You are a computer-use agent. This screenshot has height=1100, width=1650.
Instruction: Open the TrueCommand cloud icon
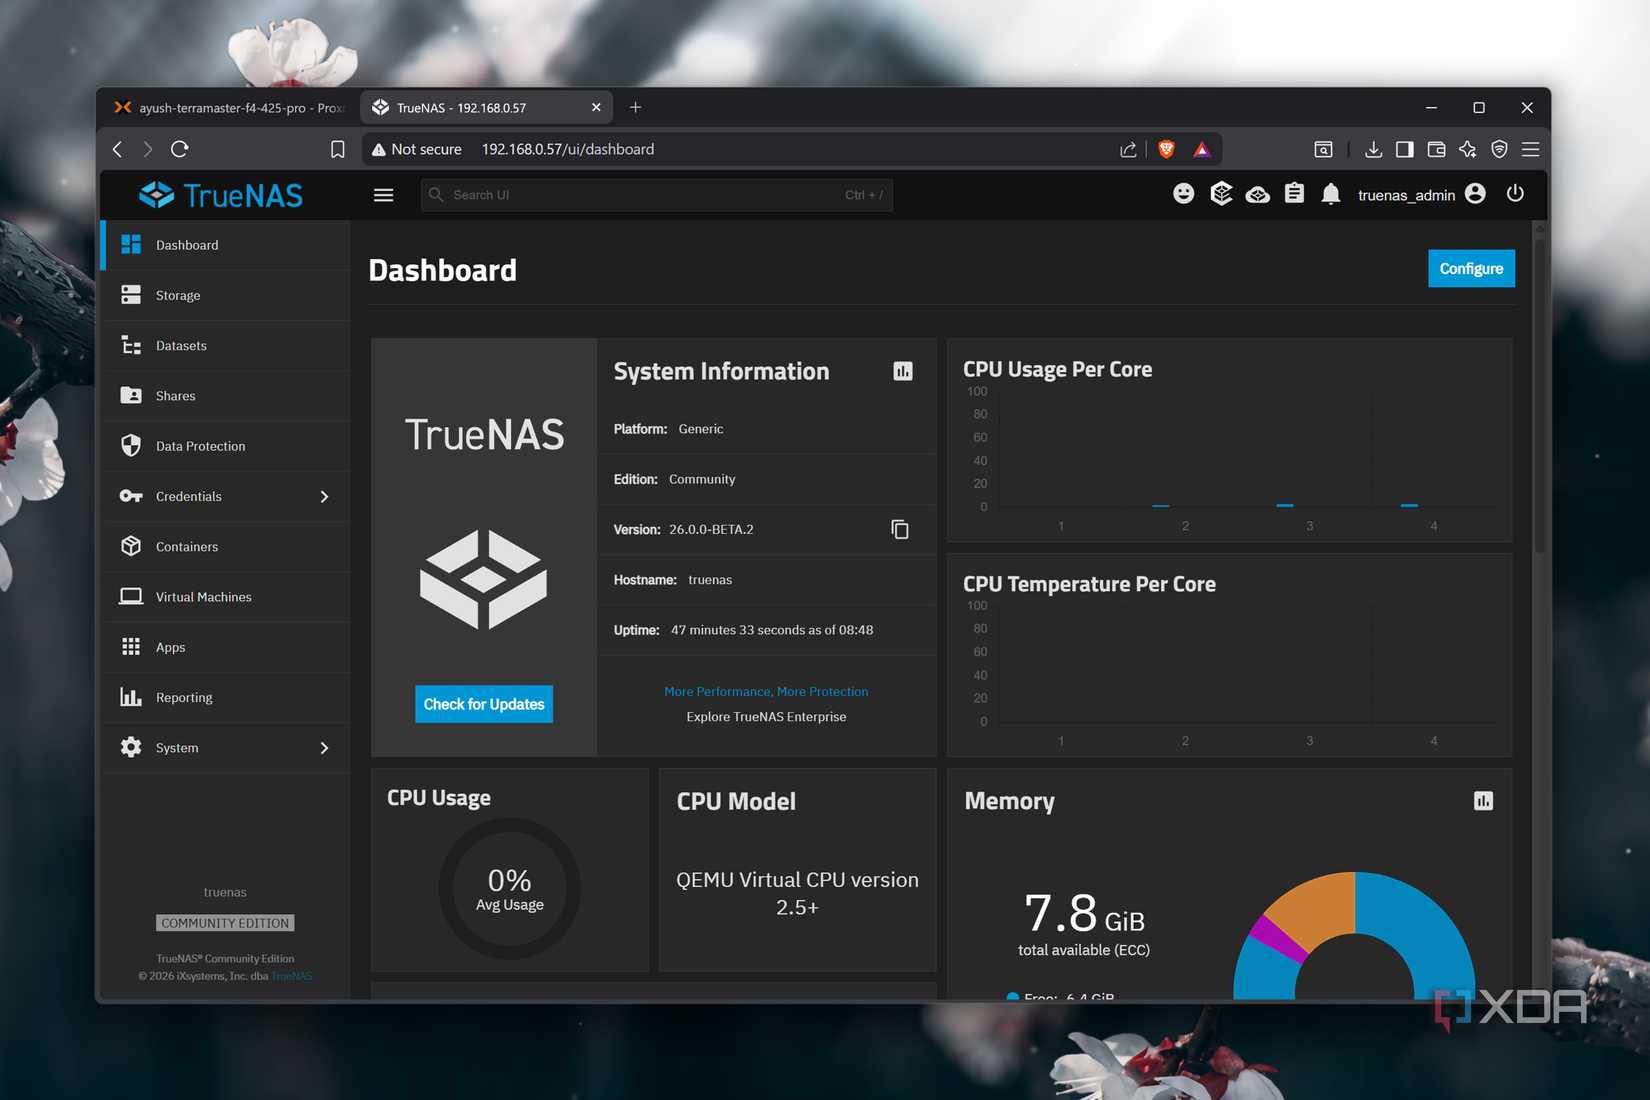coord(1258,195)
